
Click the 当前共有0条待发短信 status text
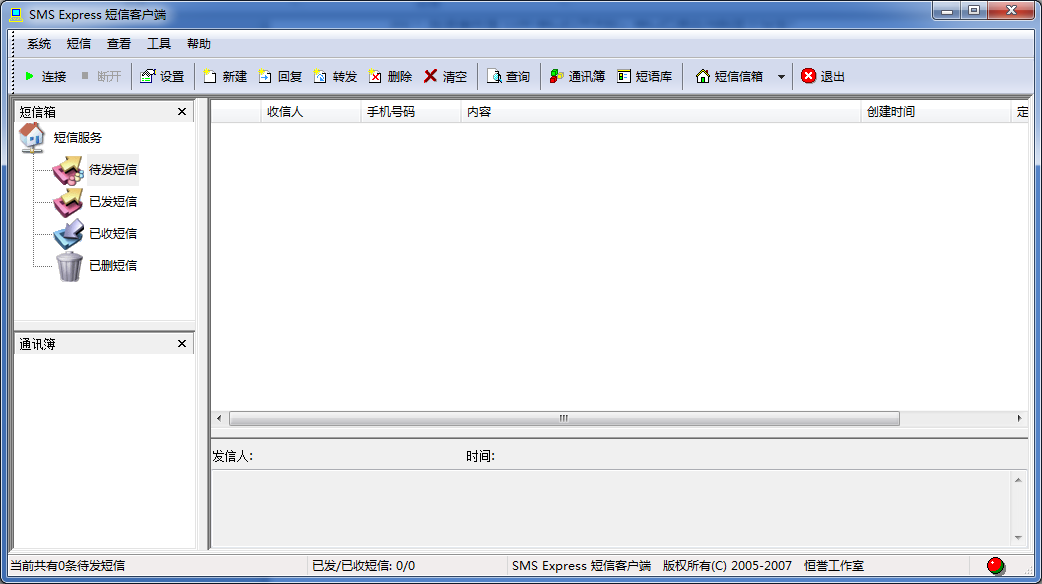click(68, 565)
